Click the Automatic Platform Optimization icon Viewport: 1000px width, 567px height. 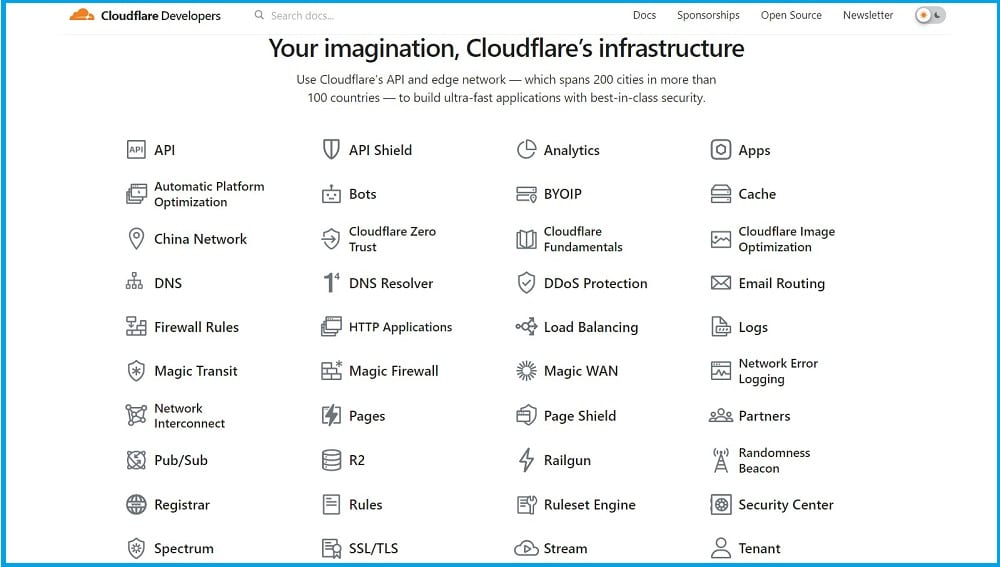(x=136, y=194)
